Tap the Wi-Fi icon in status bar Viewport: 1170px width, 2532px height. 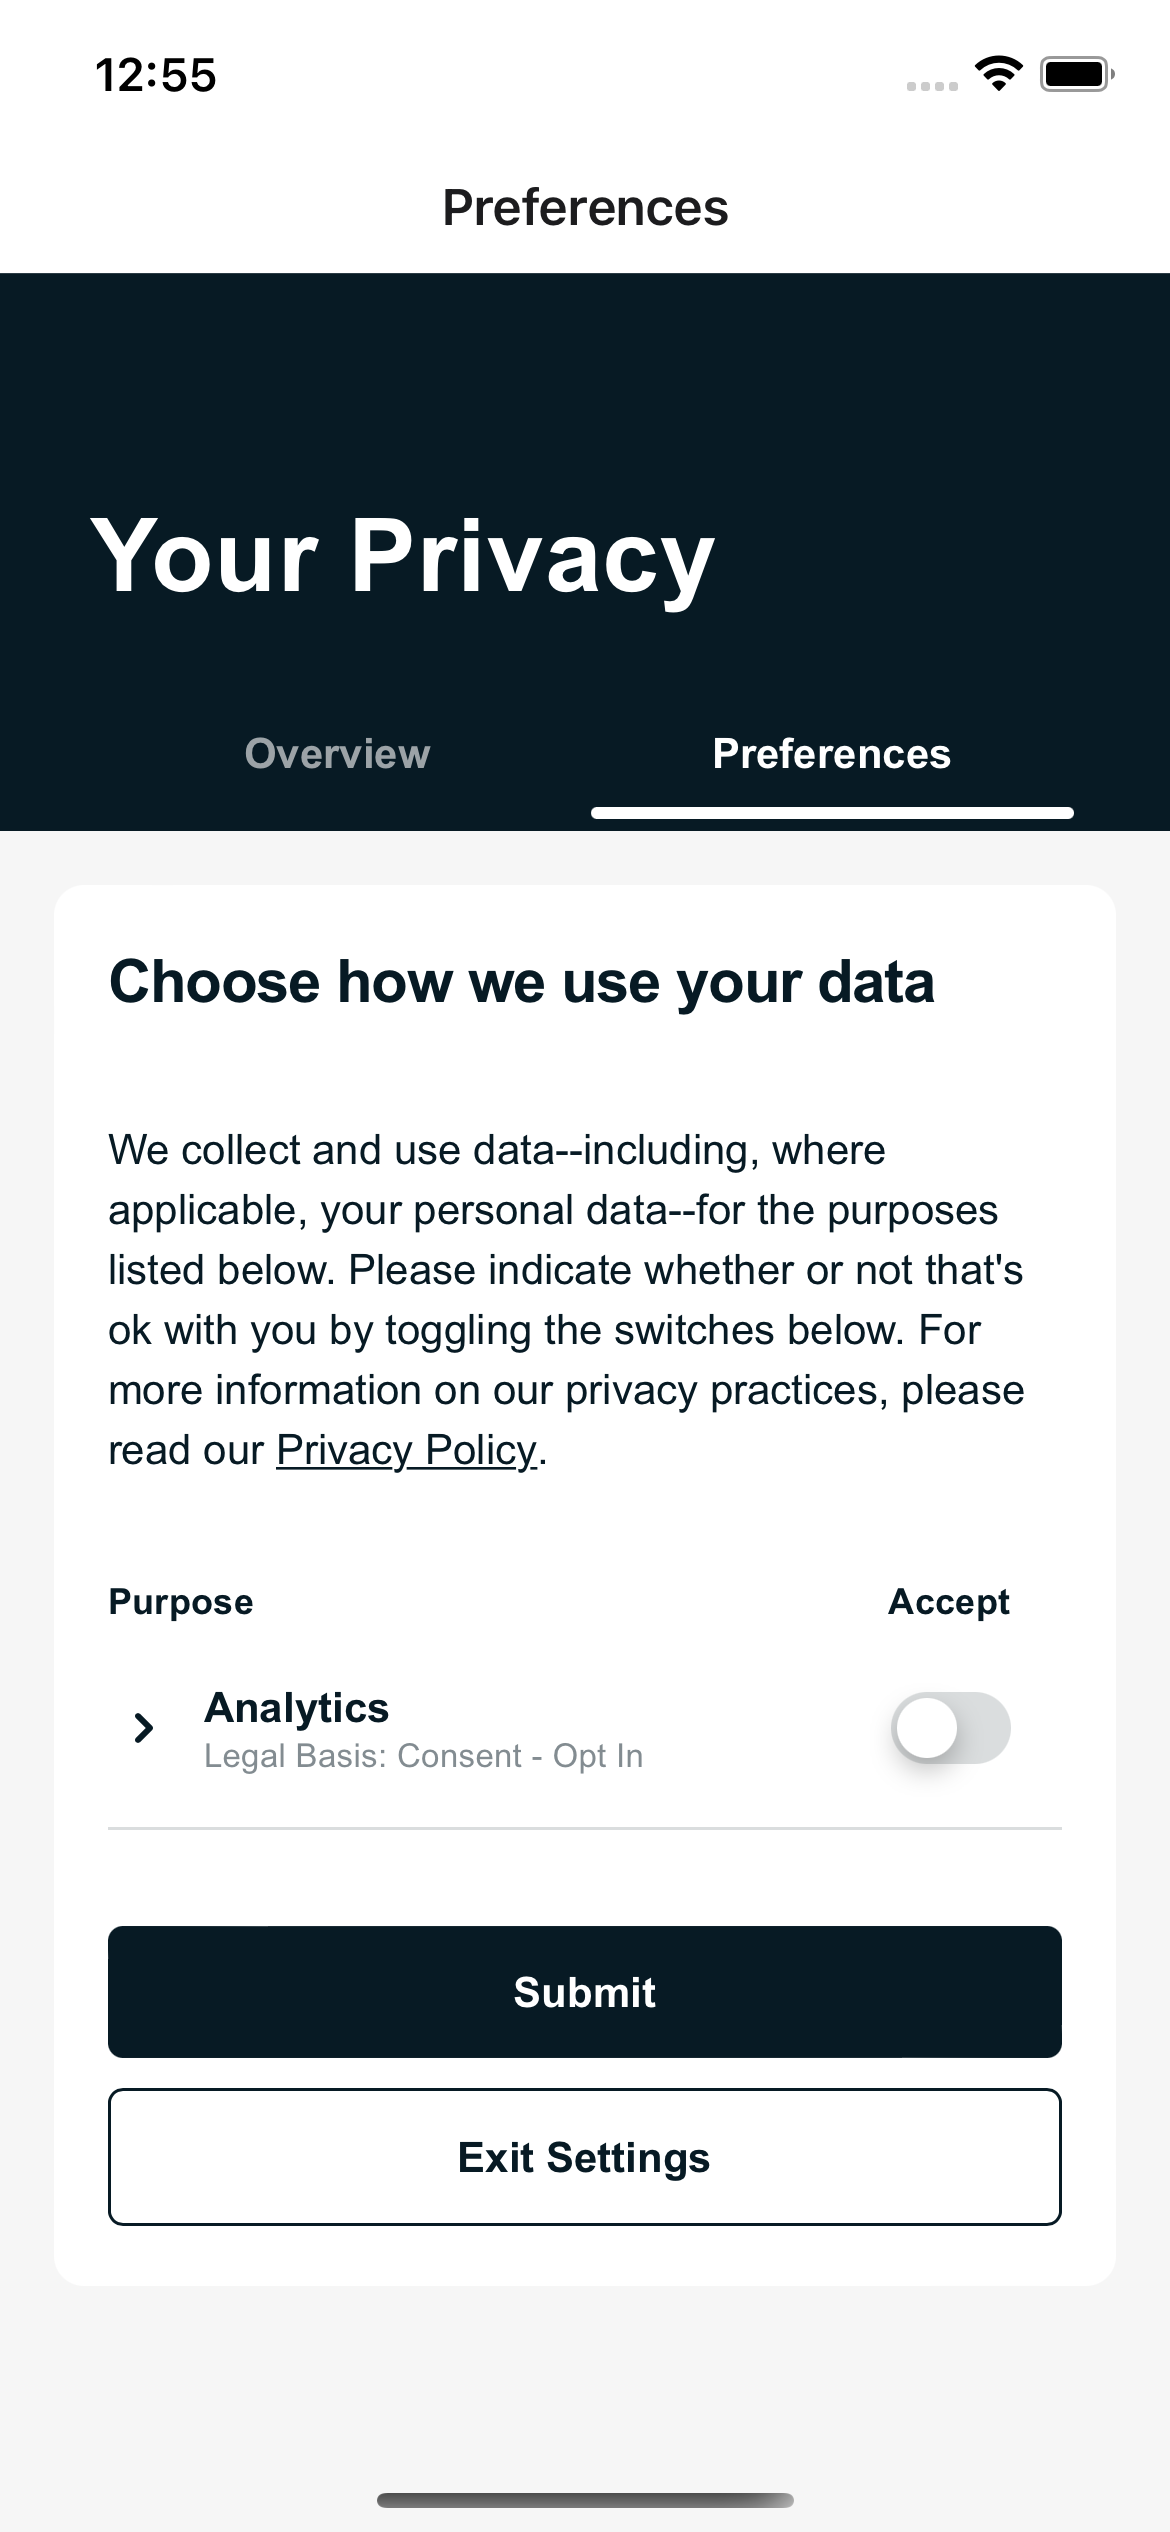[x=998, y=74]
